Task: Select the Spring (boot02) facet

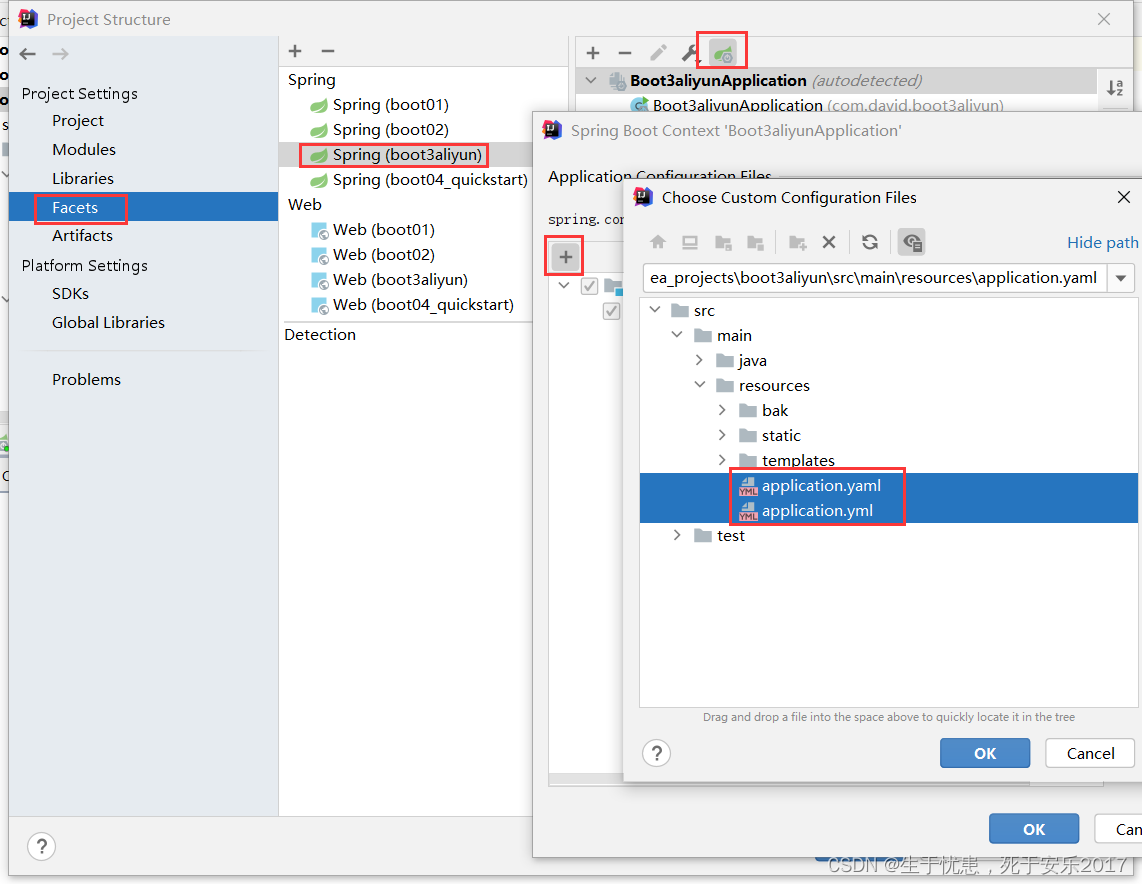Action: click(390, 130)
